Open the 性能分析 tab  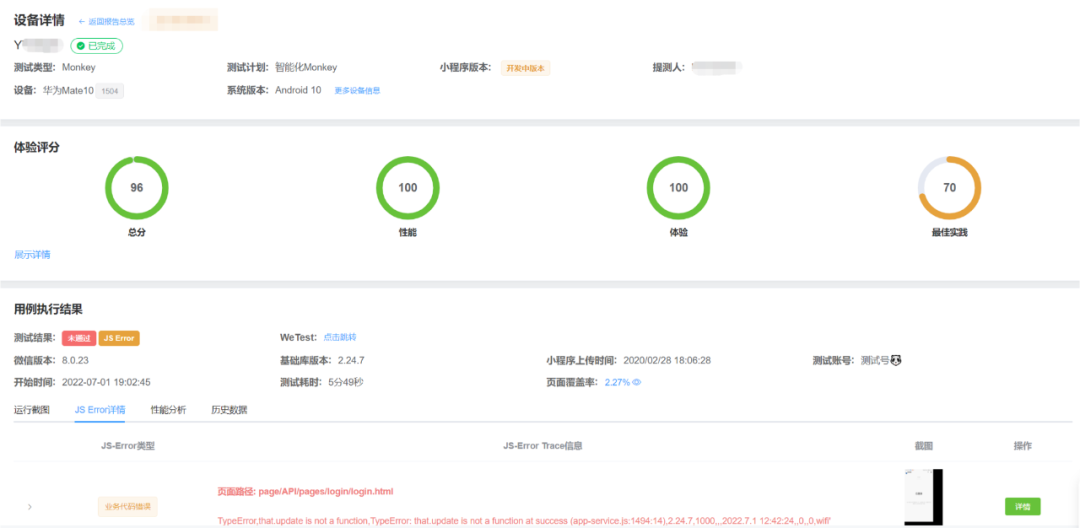tap(168, 410)
